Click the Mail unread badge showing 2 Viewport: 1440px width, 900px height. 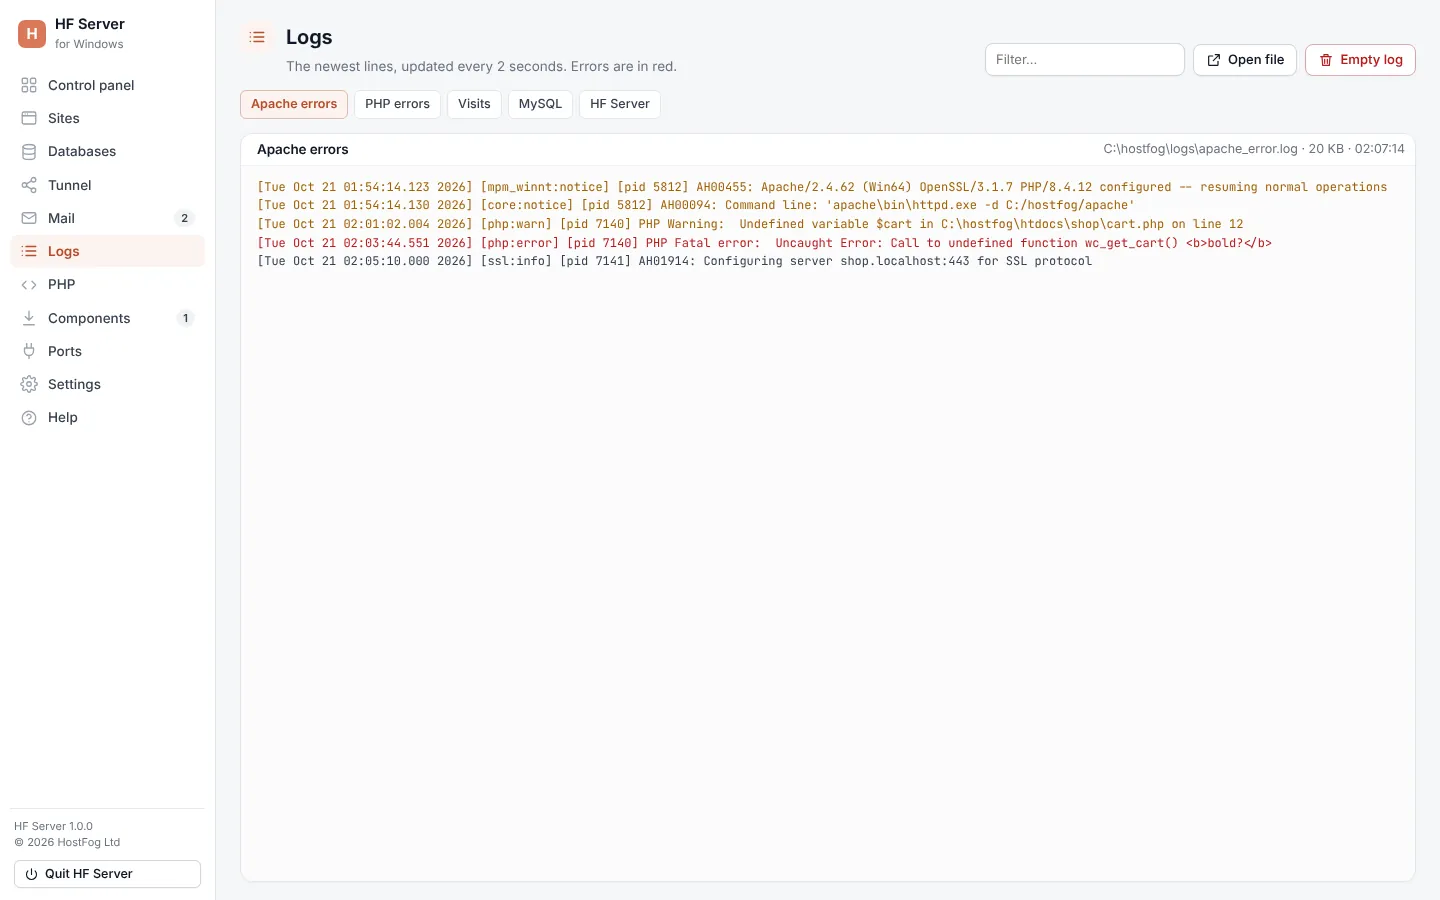[x=184, y=218]
